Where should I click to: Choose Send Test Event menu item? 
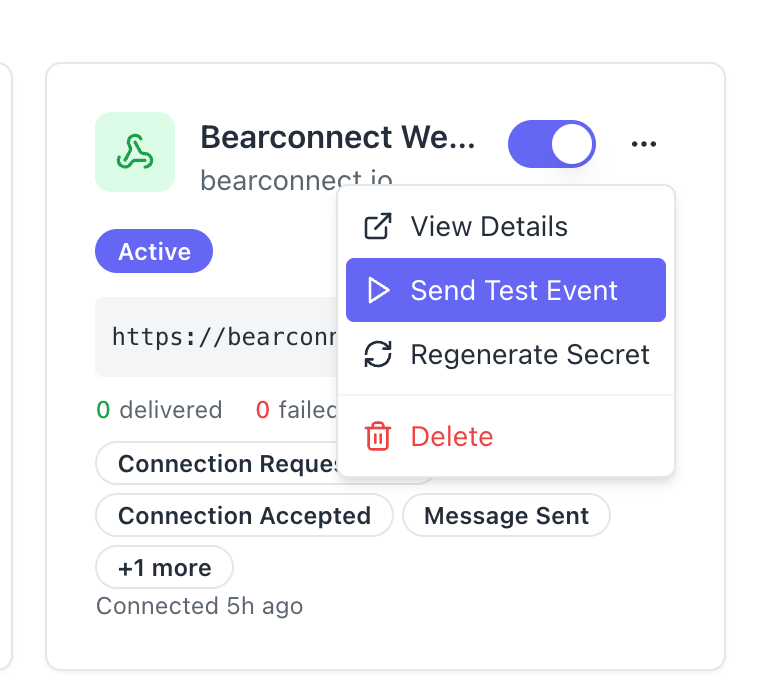[x=513, y=291]
